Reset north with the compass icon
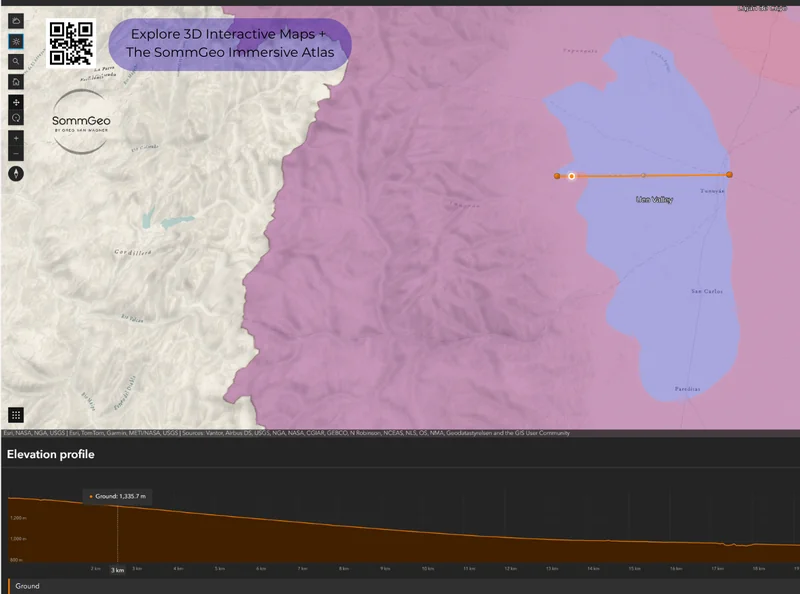800x594 pixels. [16, 173]
